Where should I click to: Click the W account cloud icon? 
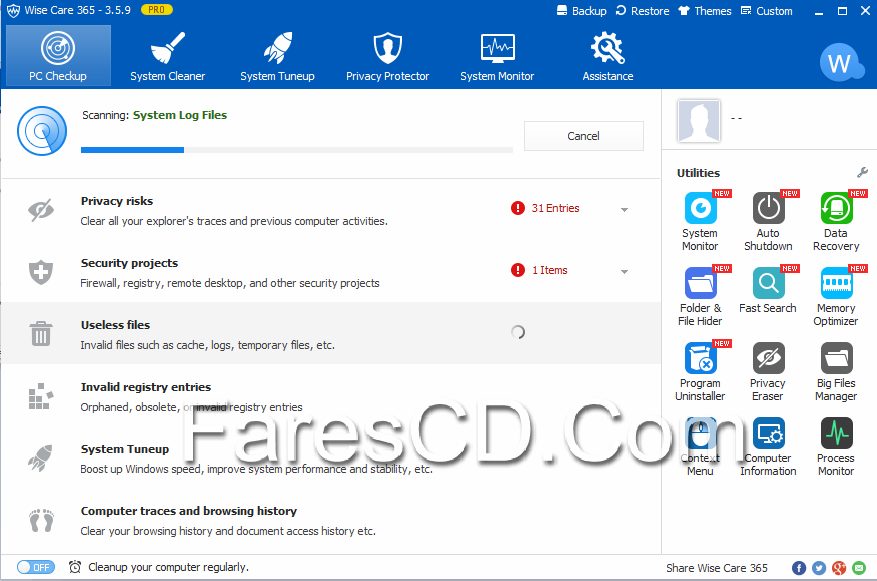click(x=841, y=62)
